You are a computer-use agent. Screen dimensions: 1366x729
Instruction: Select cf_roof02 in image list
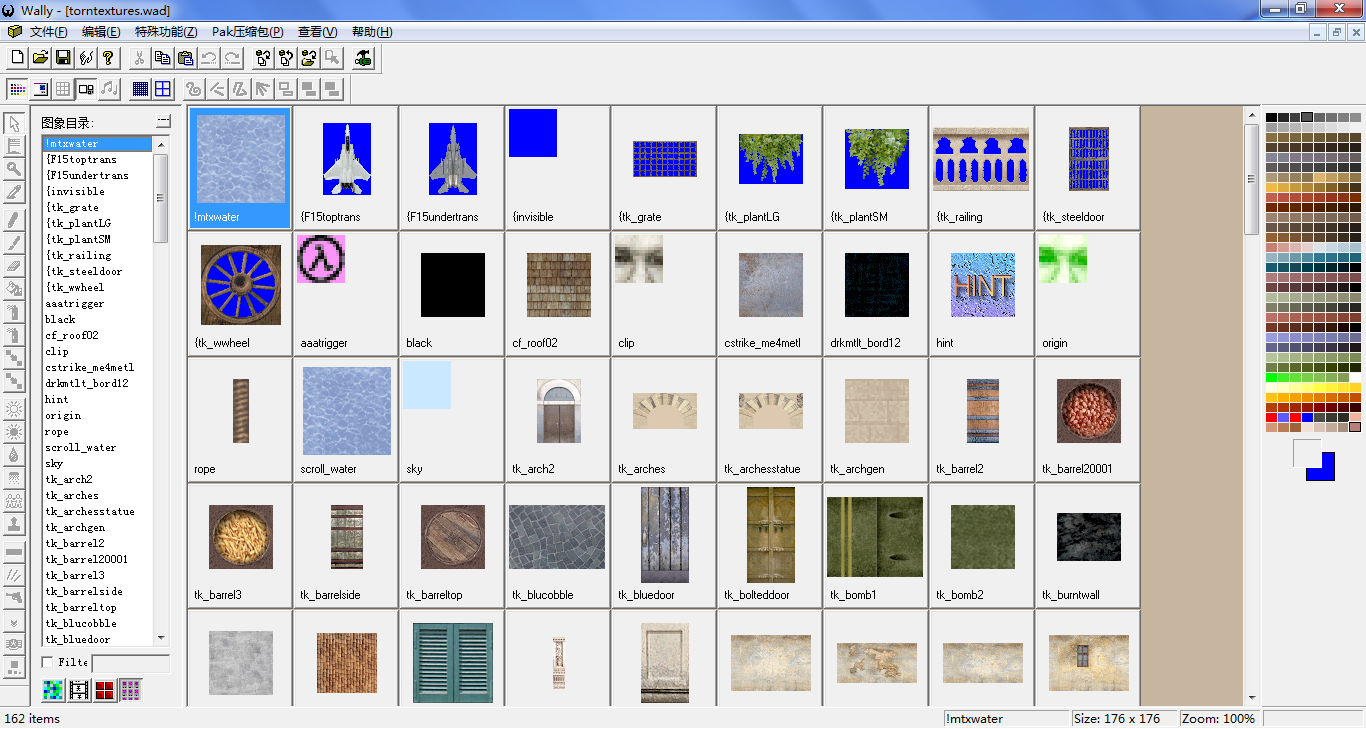tap(97, 335)
